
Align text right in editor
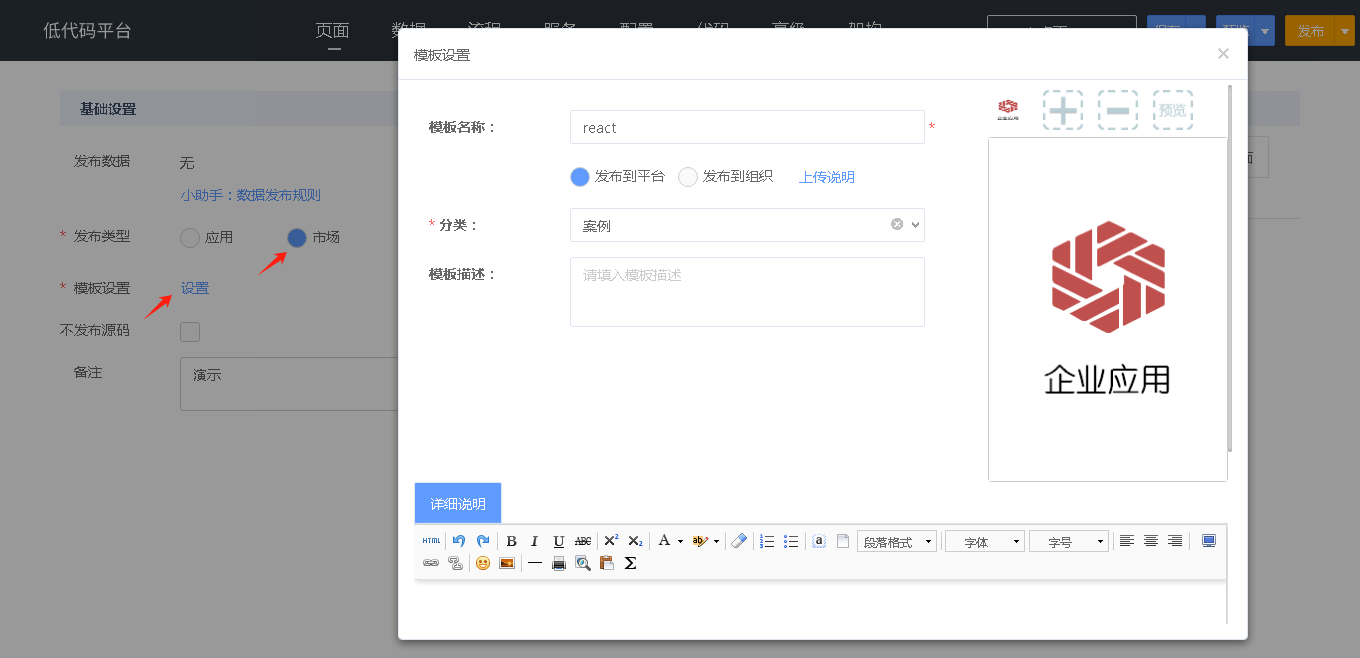point(1175,541)
